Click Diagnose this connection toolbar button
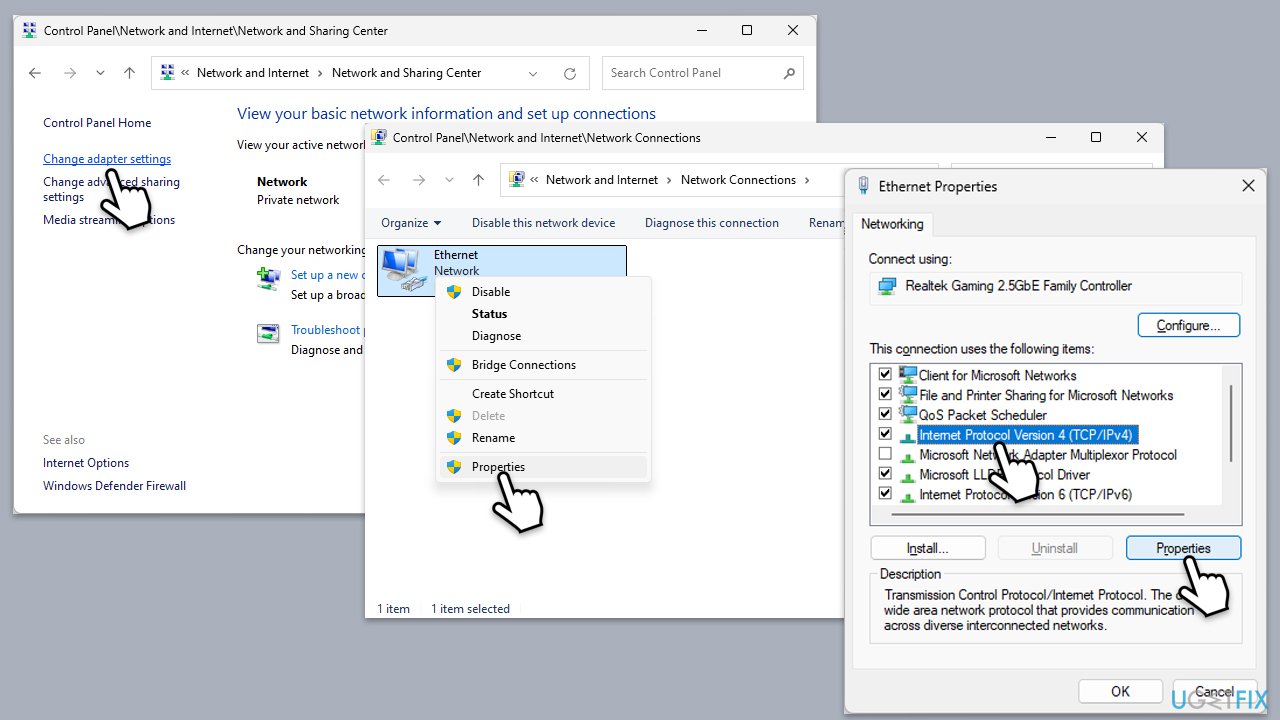 [712, 223]
